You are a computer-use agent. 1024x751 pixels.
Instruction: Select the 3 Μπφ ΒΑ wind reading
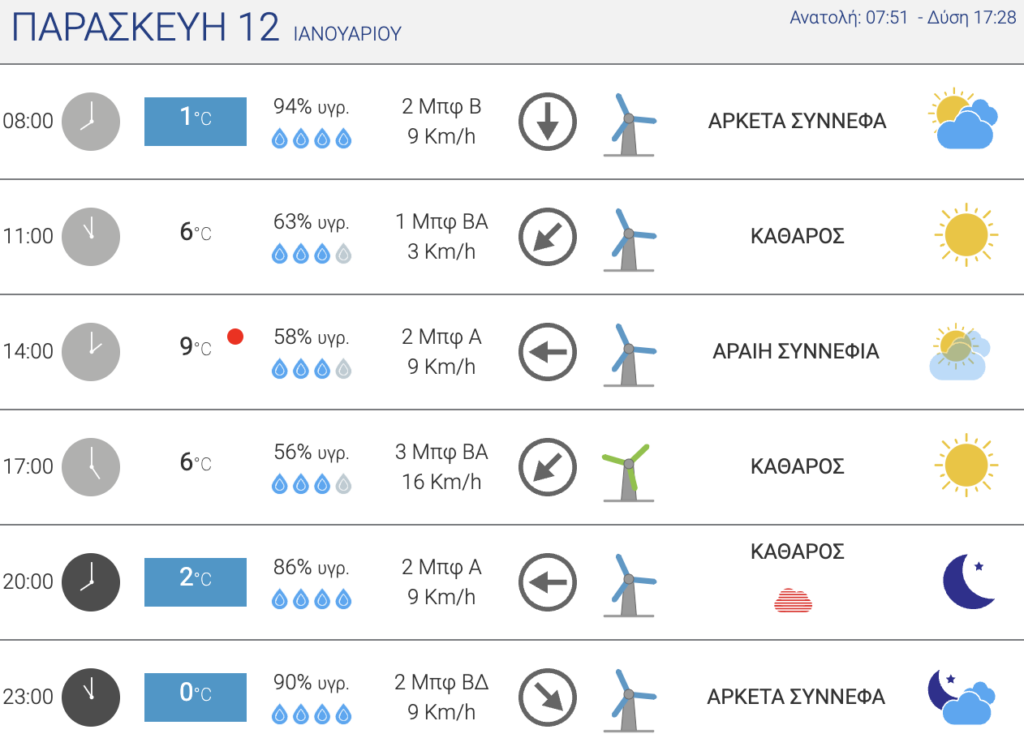(x=441, y=452)
